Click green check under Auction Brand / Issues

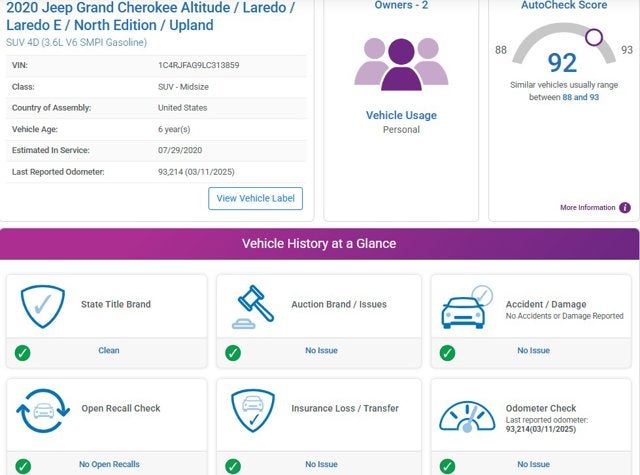coord(233,353)
